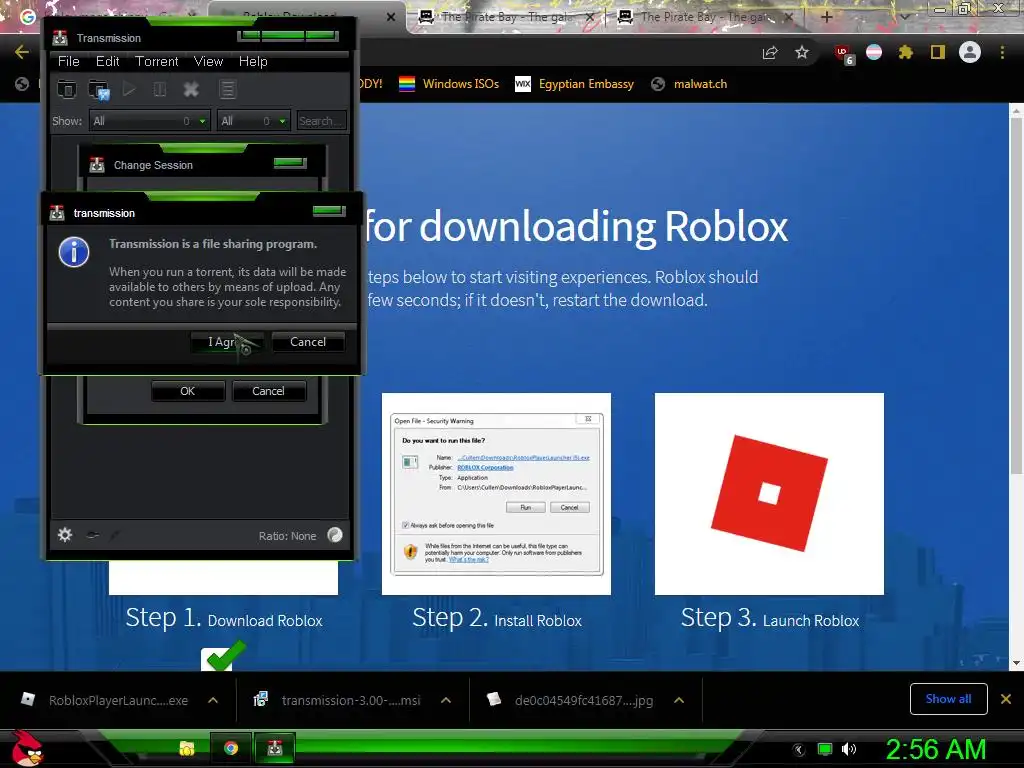Image resolution: width=1024 pixels, height=768 pixels.
Task: Open the Chrome profile avatar
Action: coord(970,52)
